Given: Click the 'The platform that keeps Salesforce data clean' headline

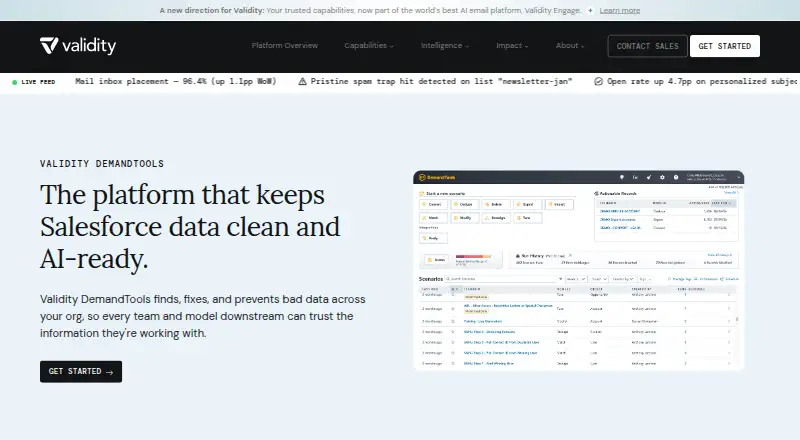Looking at the screenshot, I should pos(190,227).
